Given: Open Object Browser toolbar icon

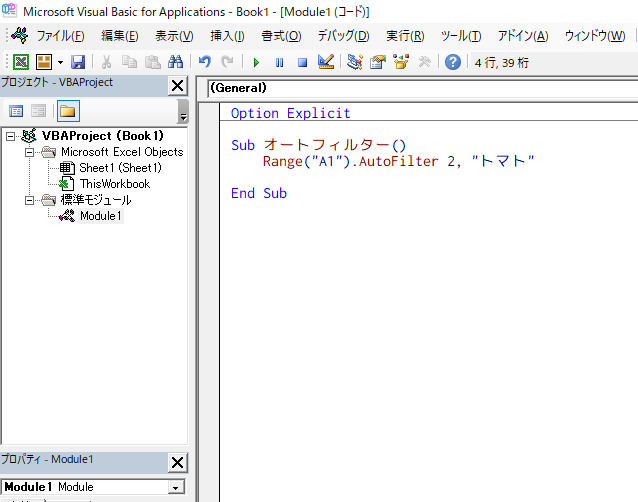Looking at the screenshot, I should click(401, 62).
